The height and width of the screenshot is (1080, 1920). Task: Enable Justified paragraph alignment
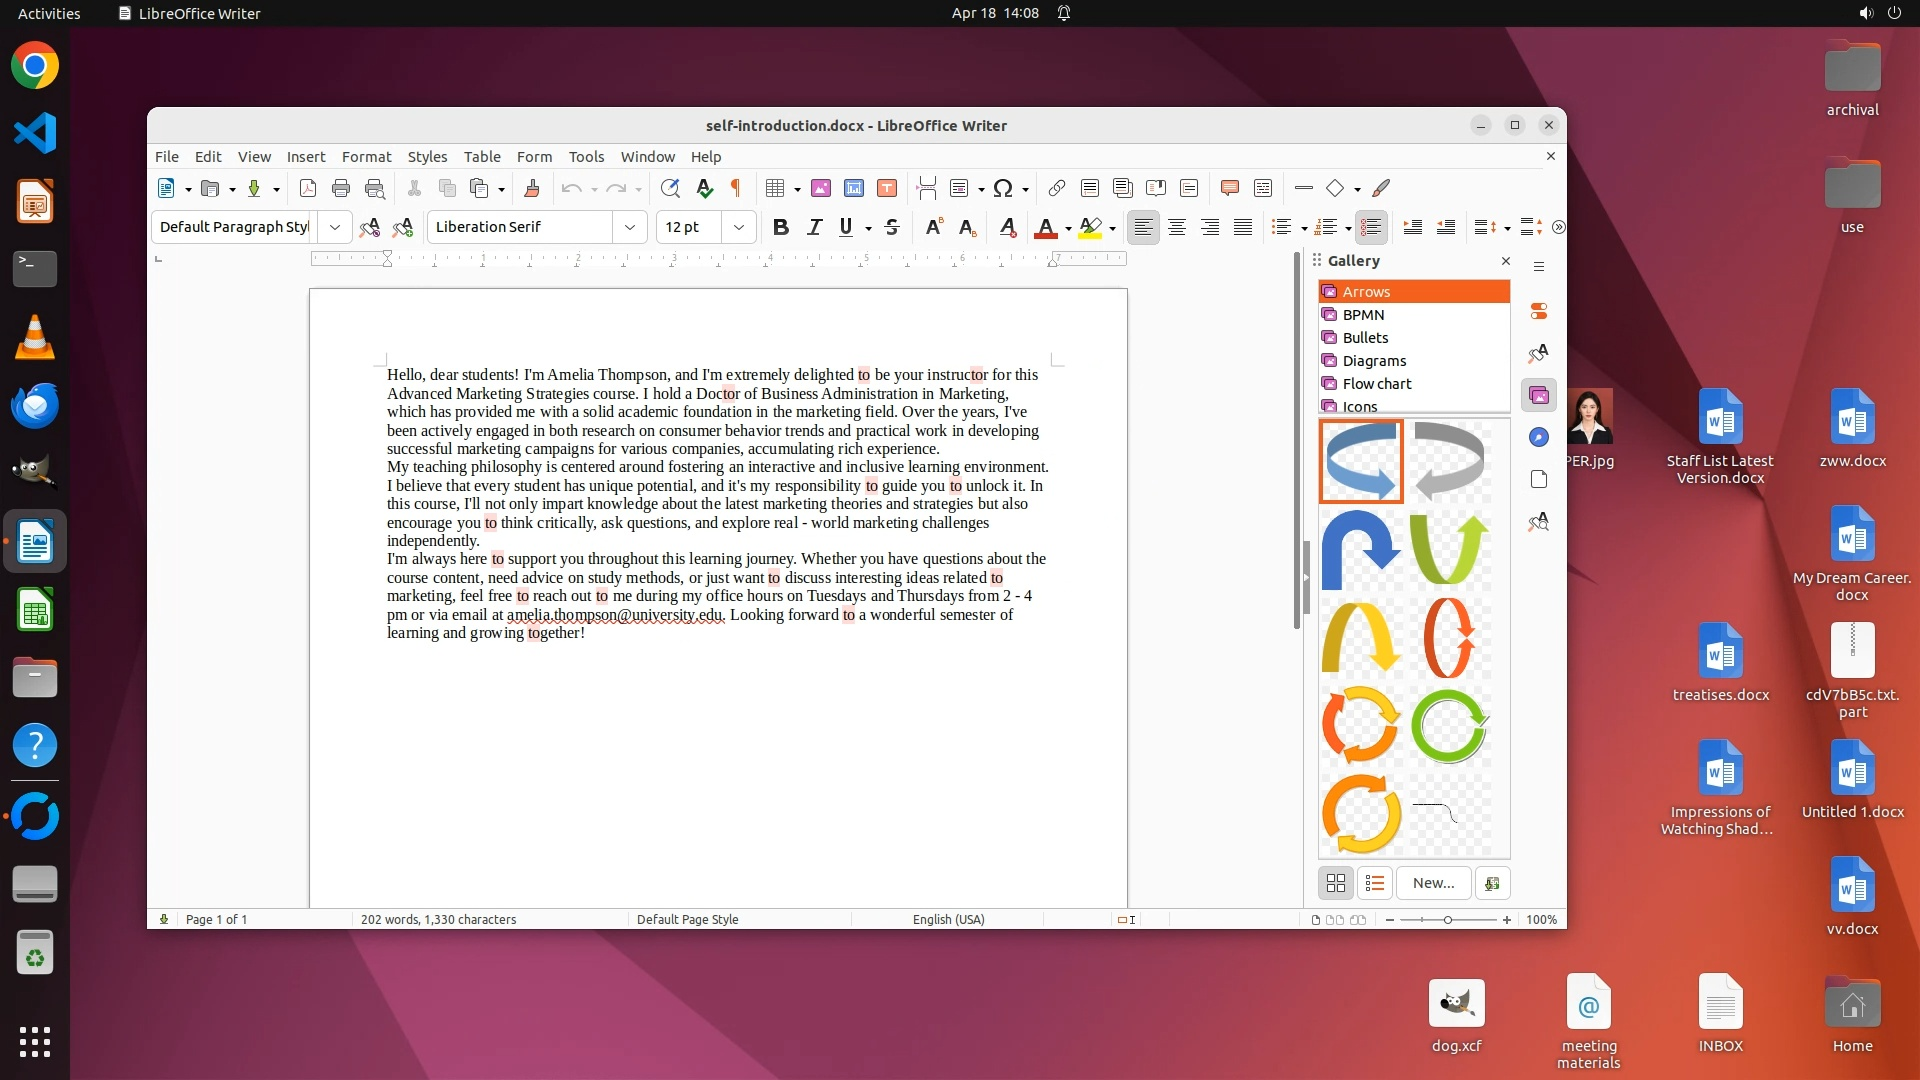pyautogui.click(x=1243, y=227)
